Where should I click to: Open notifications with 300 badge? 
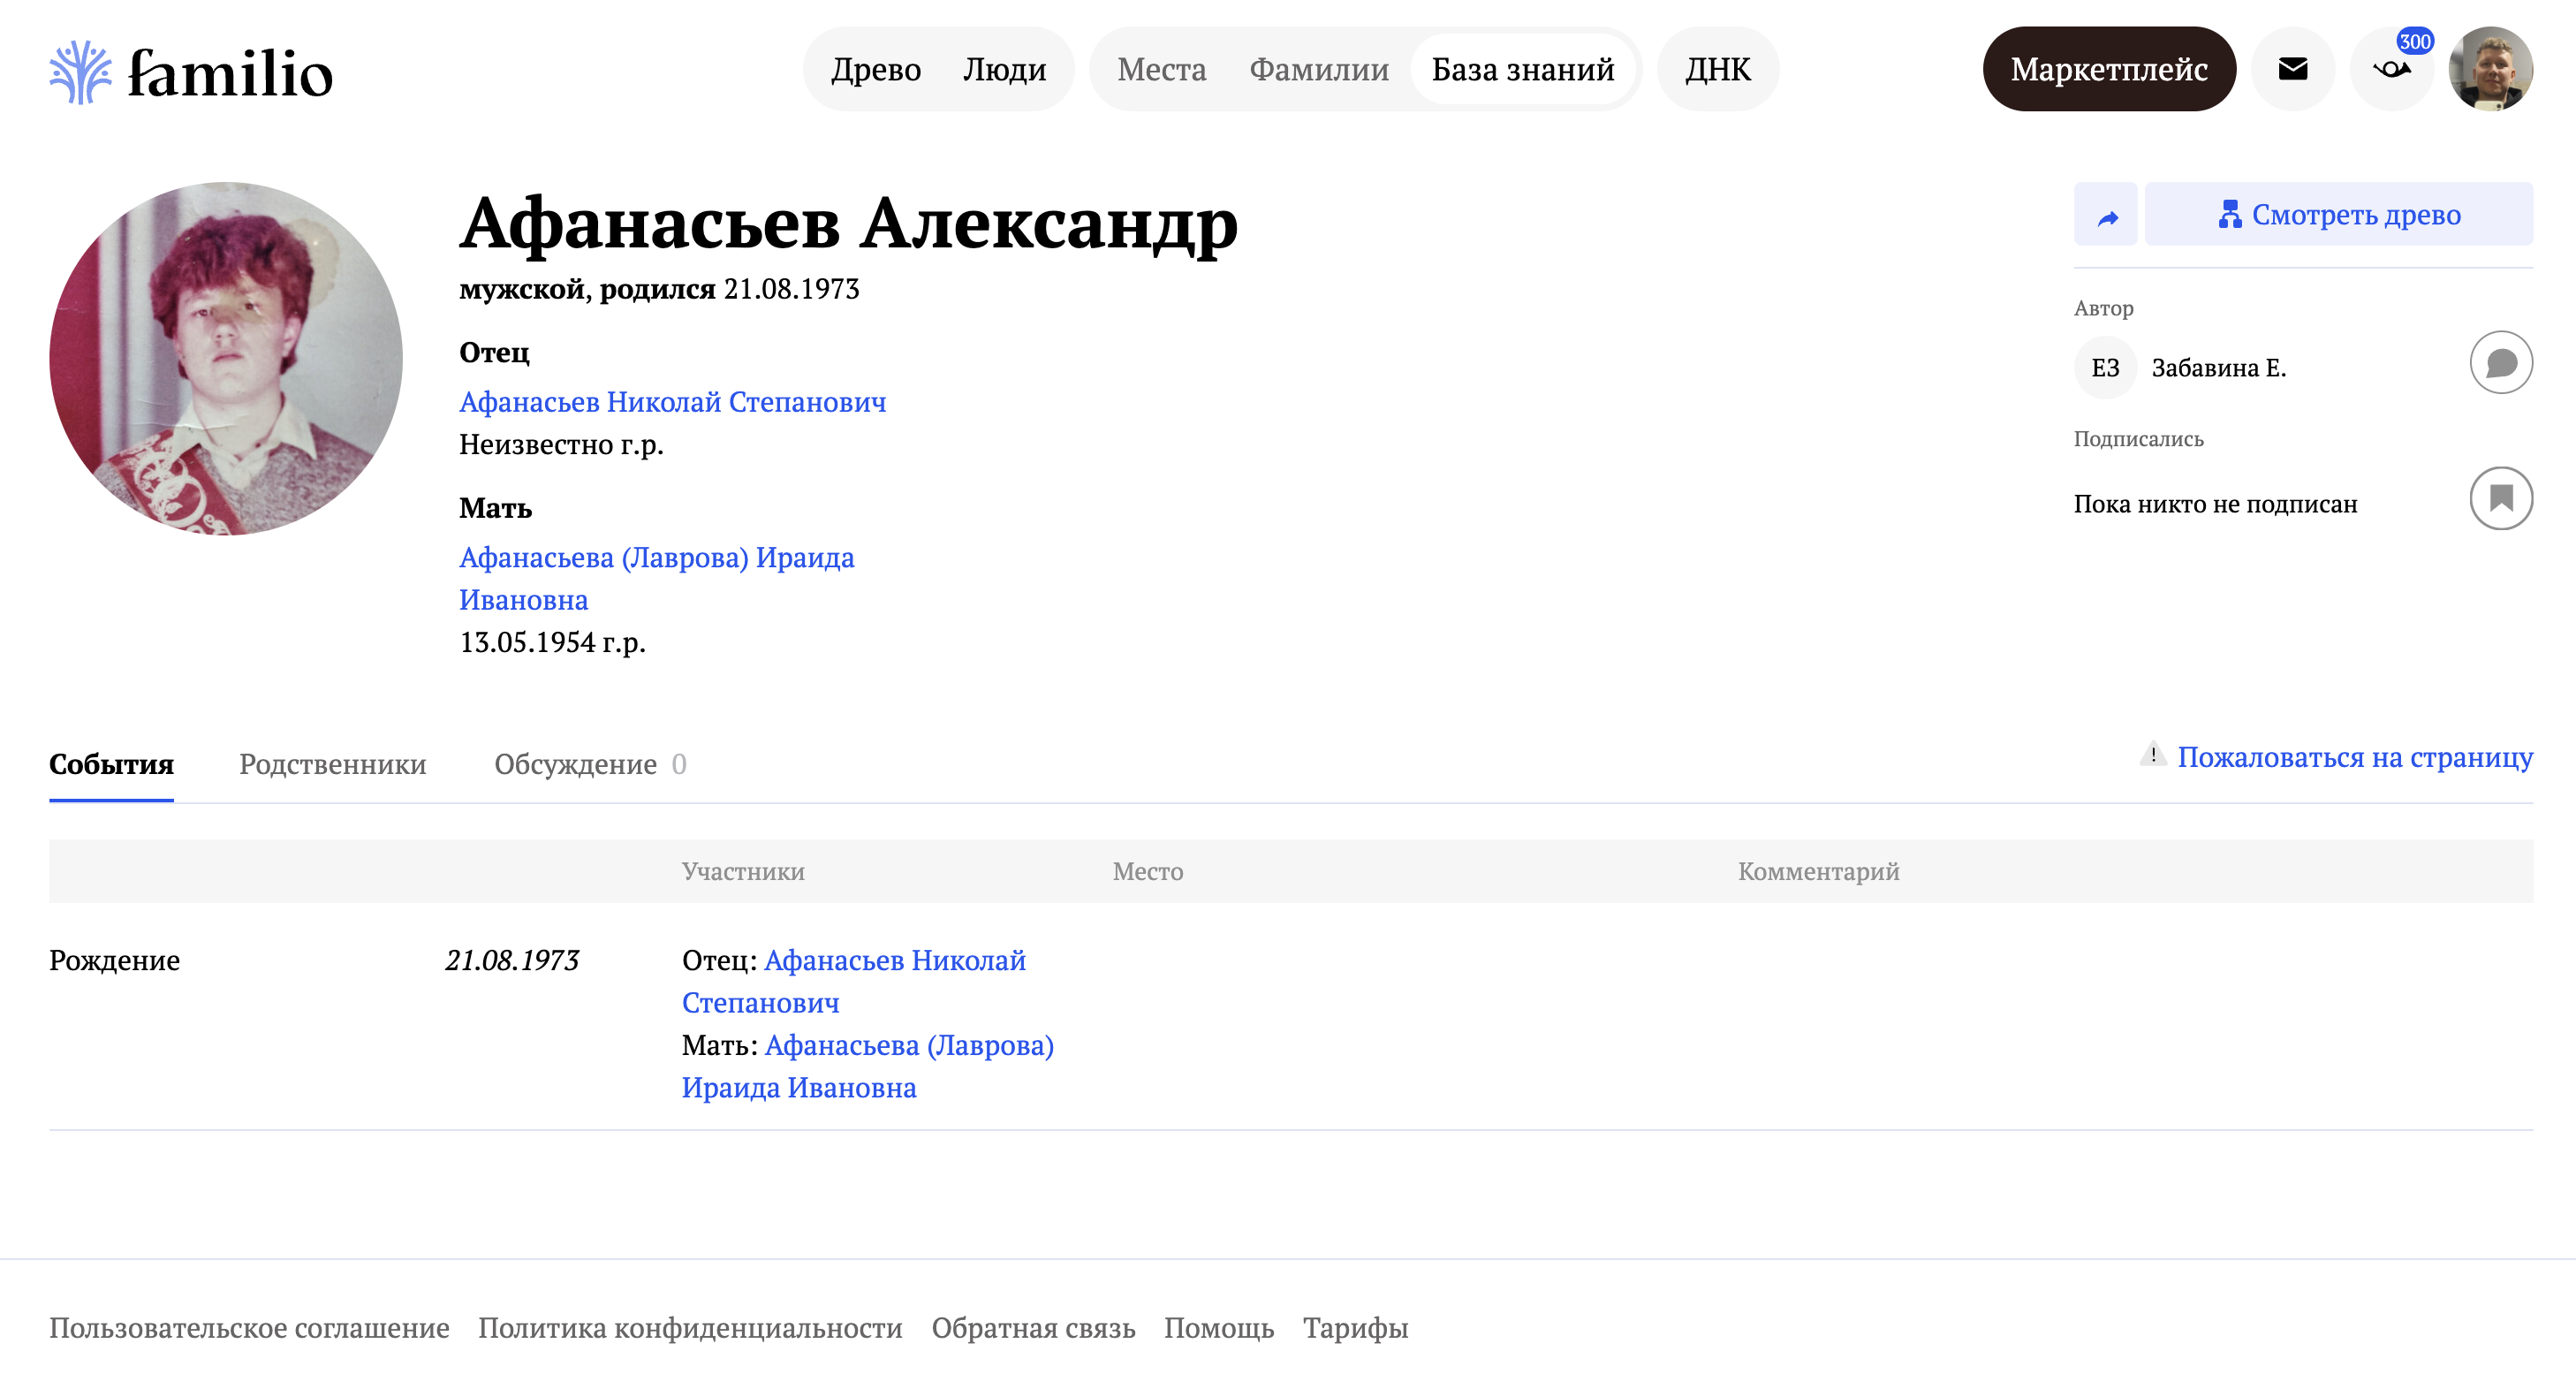[2391, 69]
